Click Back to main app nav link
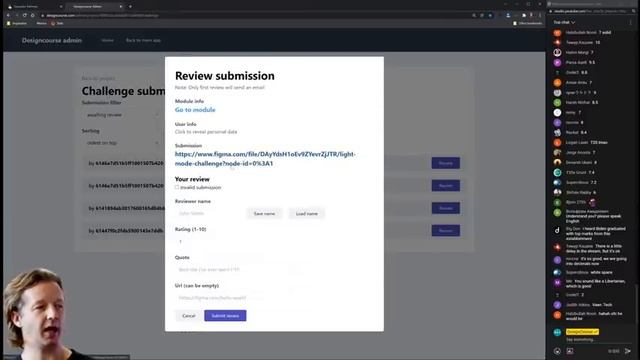 143,40
